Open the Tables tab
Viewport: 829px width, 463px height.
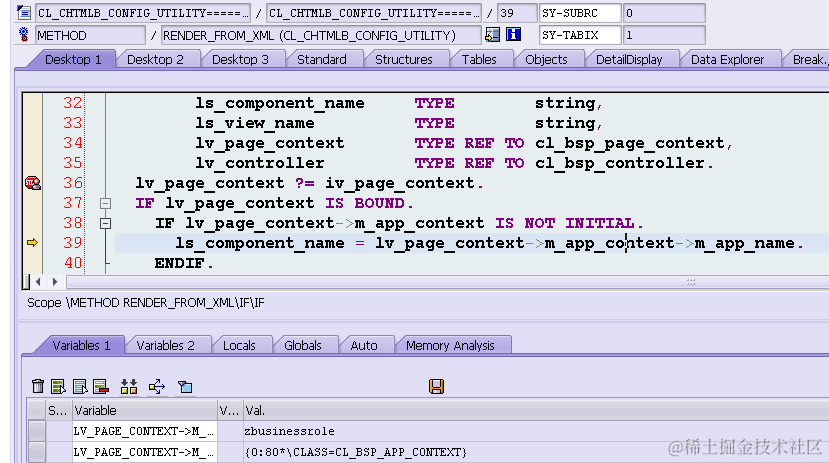(x=479, y=59)
